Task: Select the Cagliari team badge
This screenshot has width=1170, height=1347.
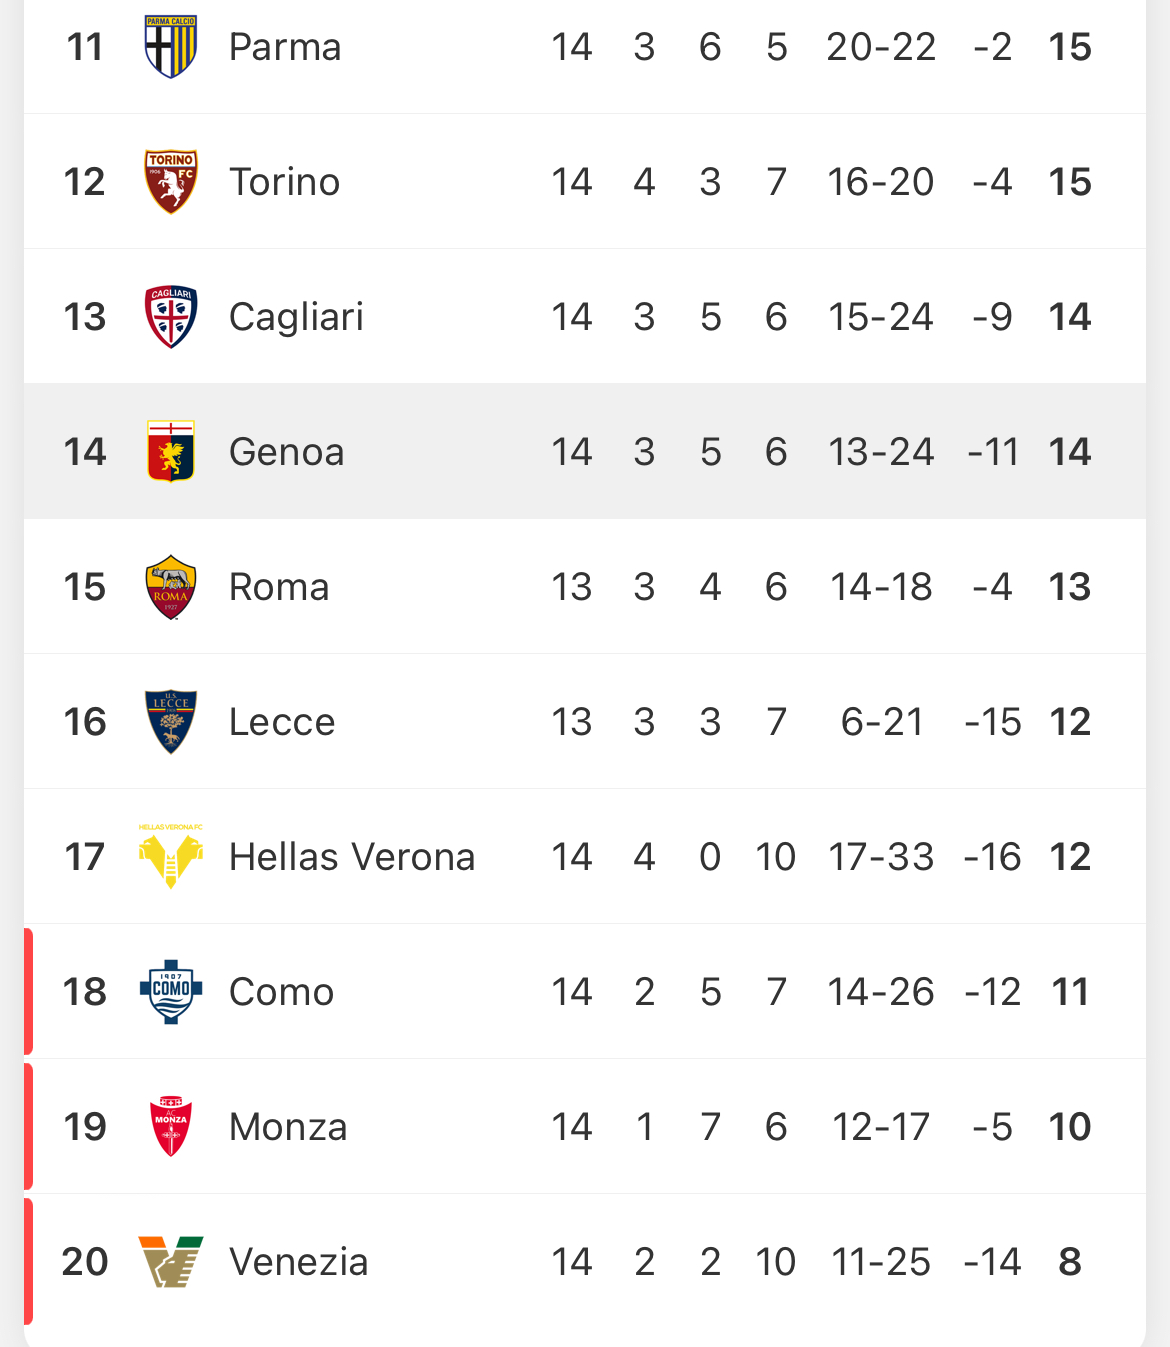Action: (x=171, y=317)
